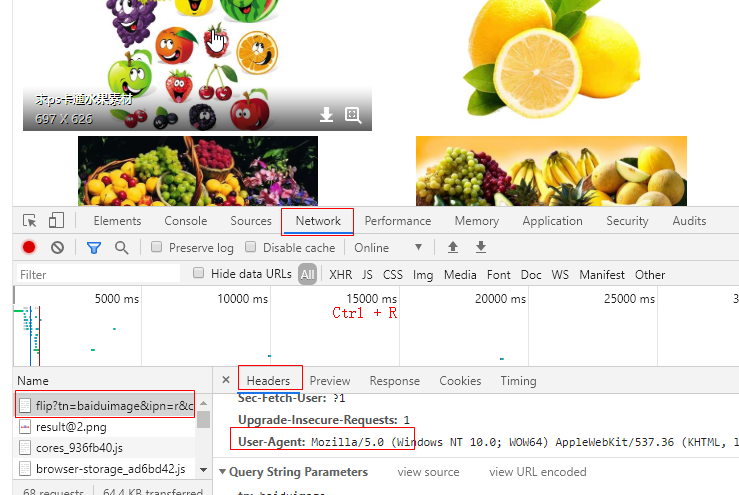Viewport: 739px width, 495px height.
Task: Filter requests by WS
Action: pyautogui.click(x=560, y=275)
